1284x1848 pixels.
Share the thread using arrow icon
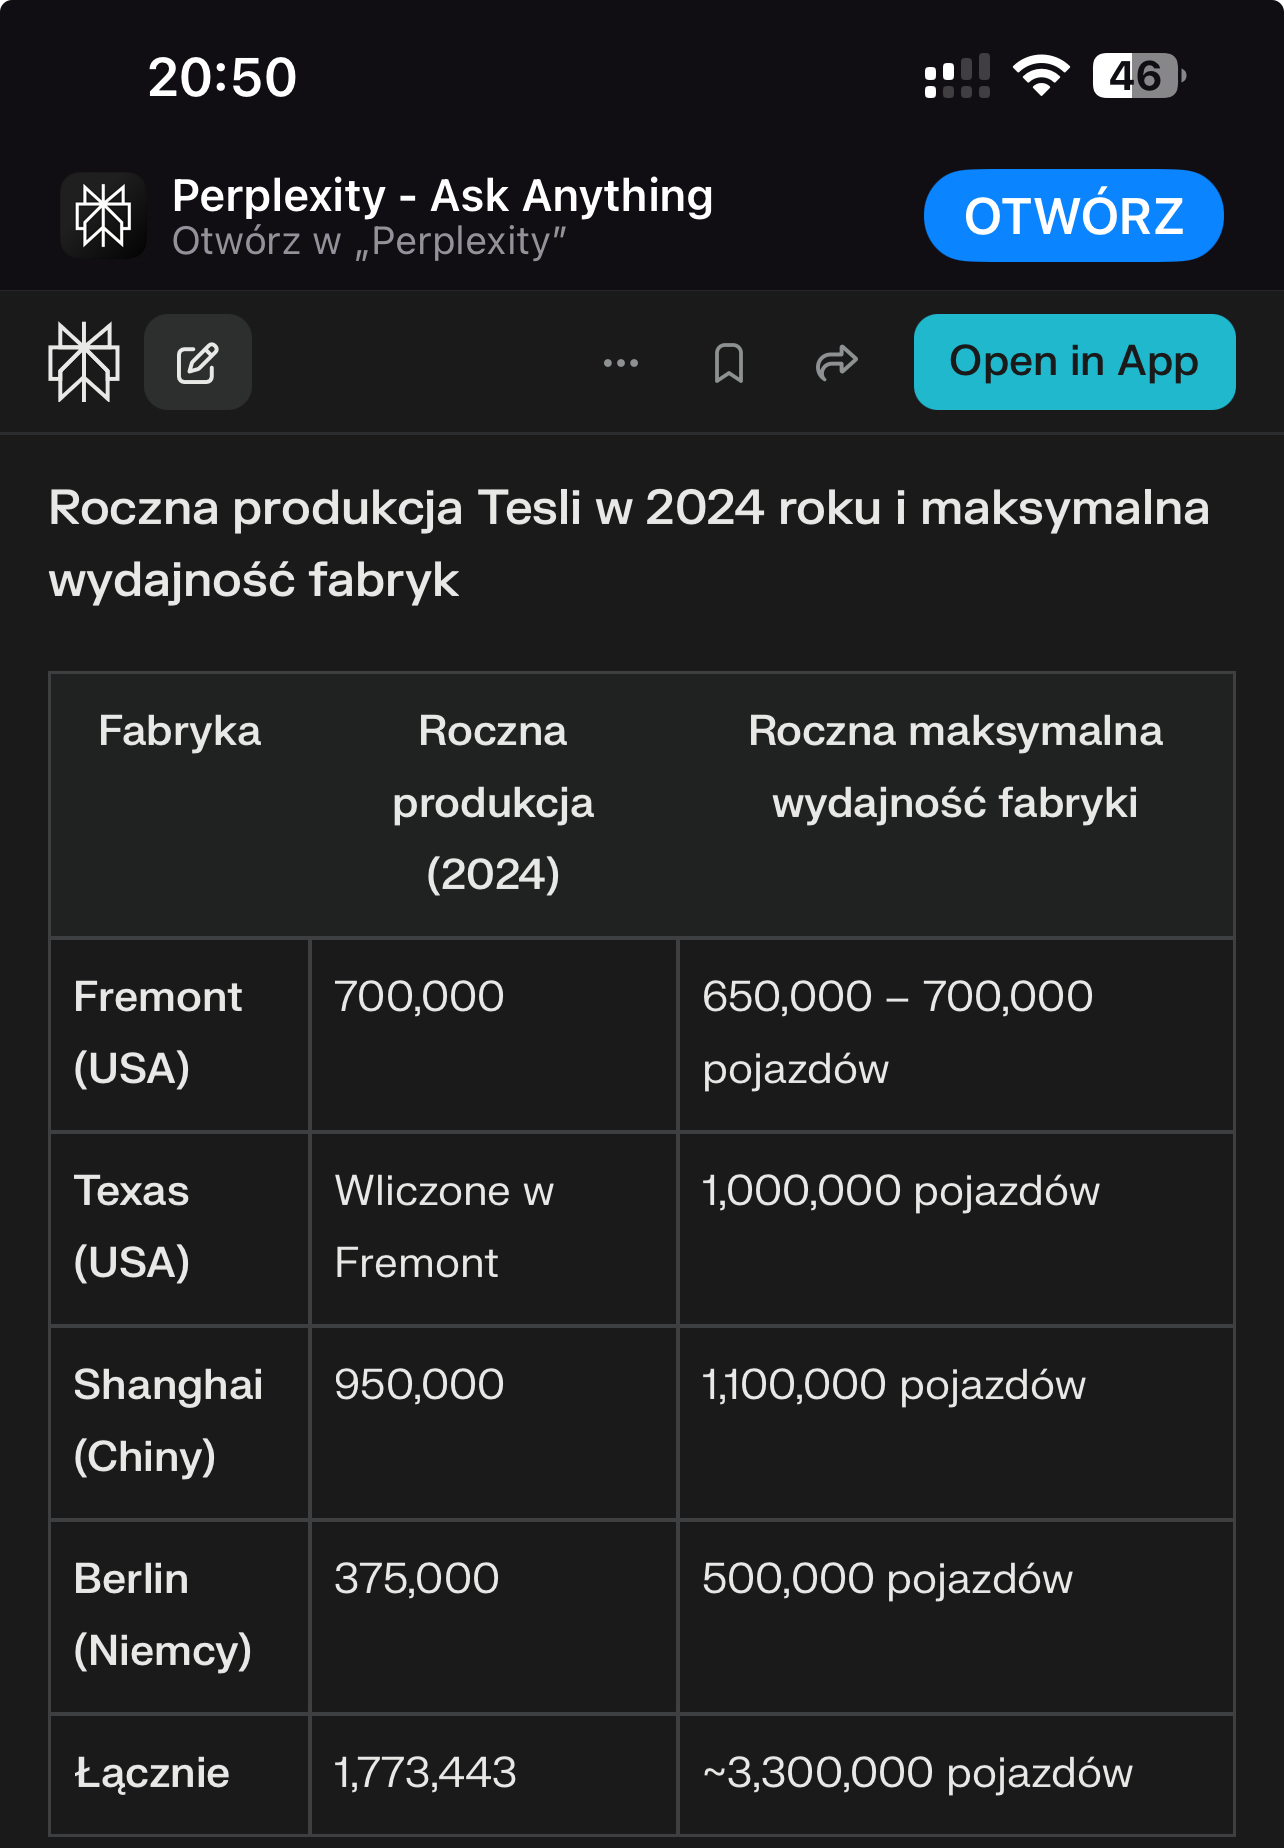coord(837,363)
